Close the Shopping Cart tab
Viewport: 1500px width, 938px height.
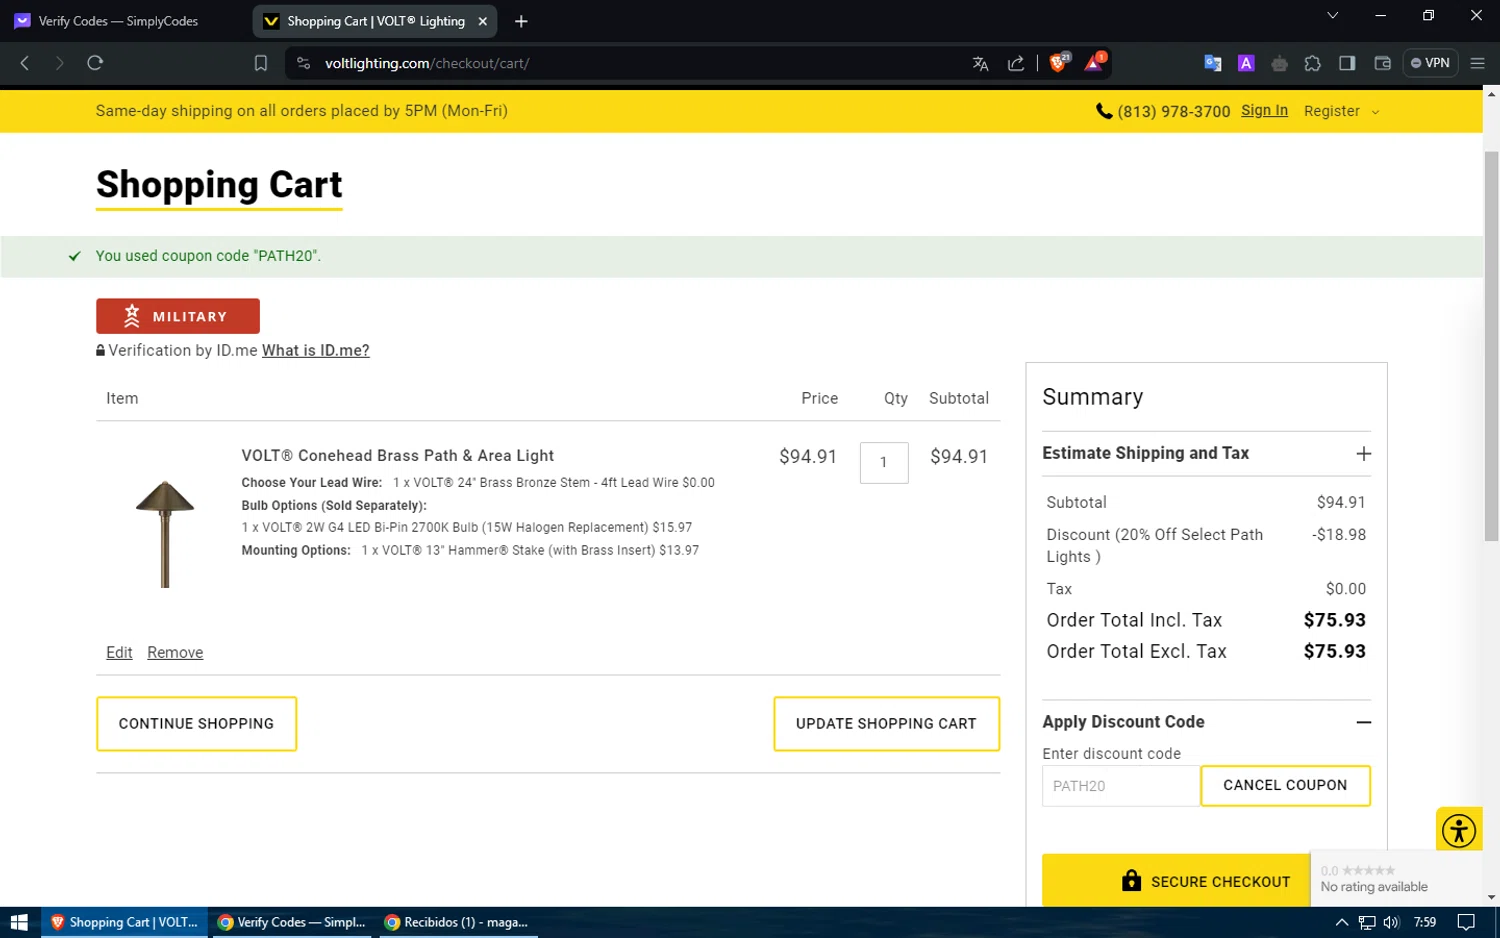click(482, 21)
